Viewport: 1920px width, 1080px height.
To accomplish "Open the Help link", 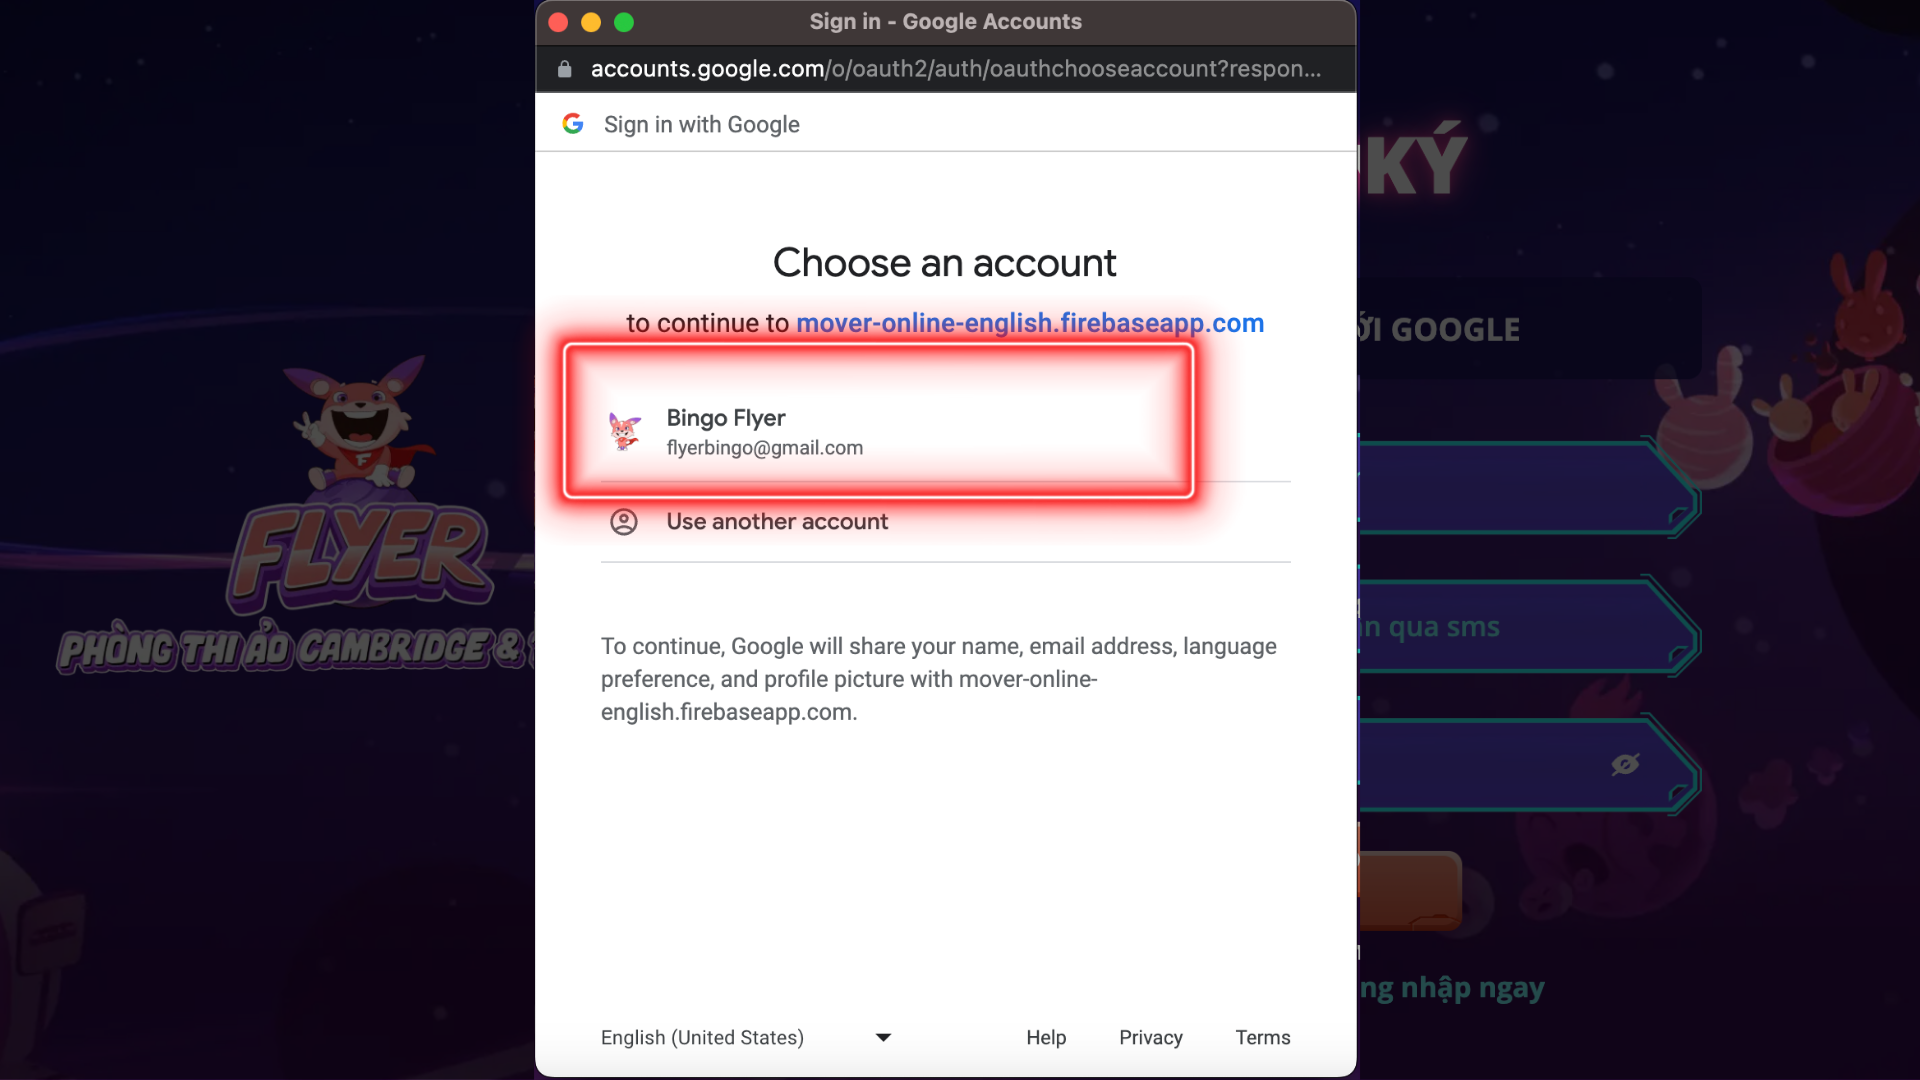I will tap(1046, 1038).
